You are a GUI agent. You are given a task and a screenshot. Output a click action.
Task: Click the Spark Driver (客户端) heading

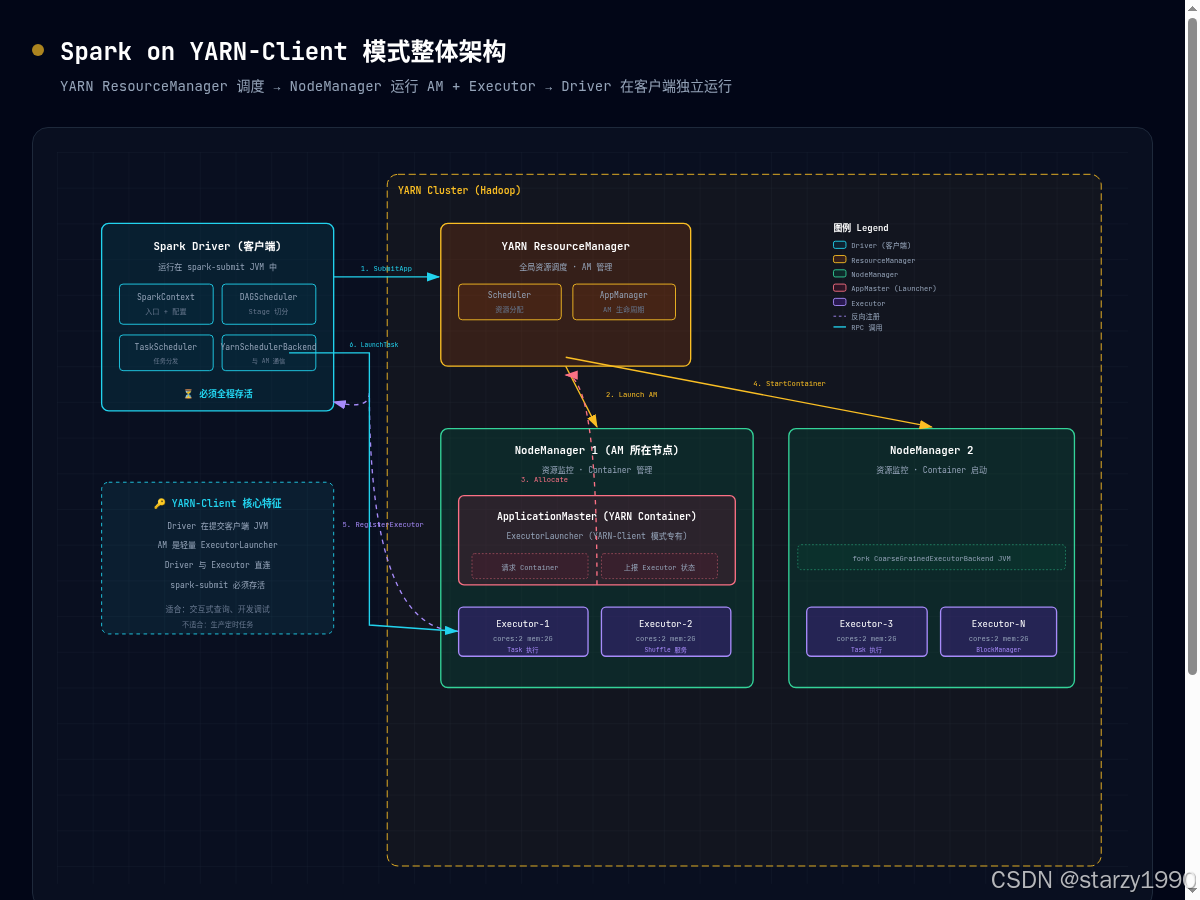click(x=217, y=246)
